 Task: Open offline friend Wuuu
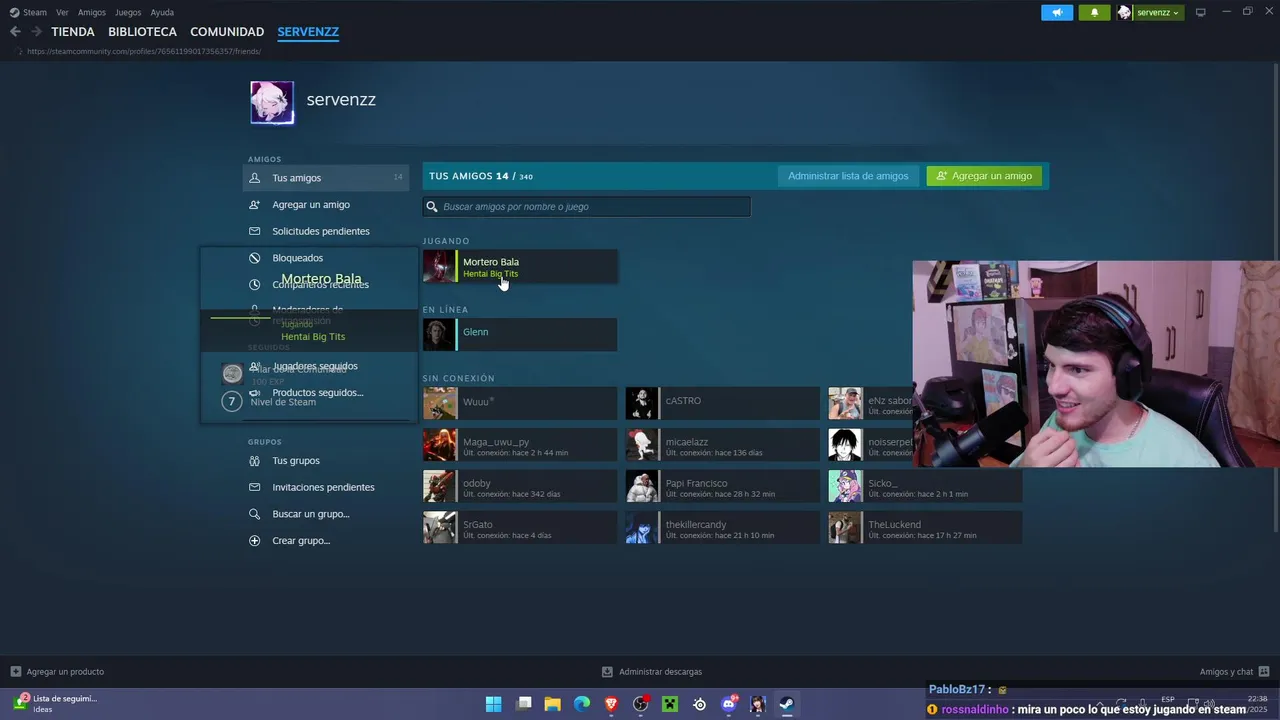click(x=519, y=403)
